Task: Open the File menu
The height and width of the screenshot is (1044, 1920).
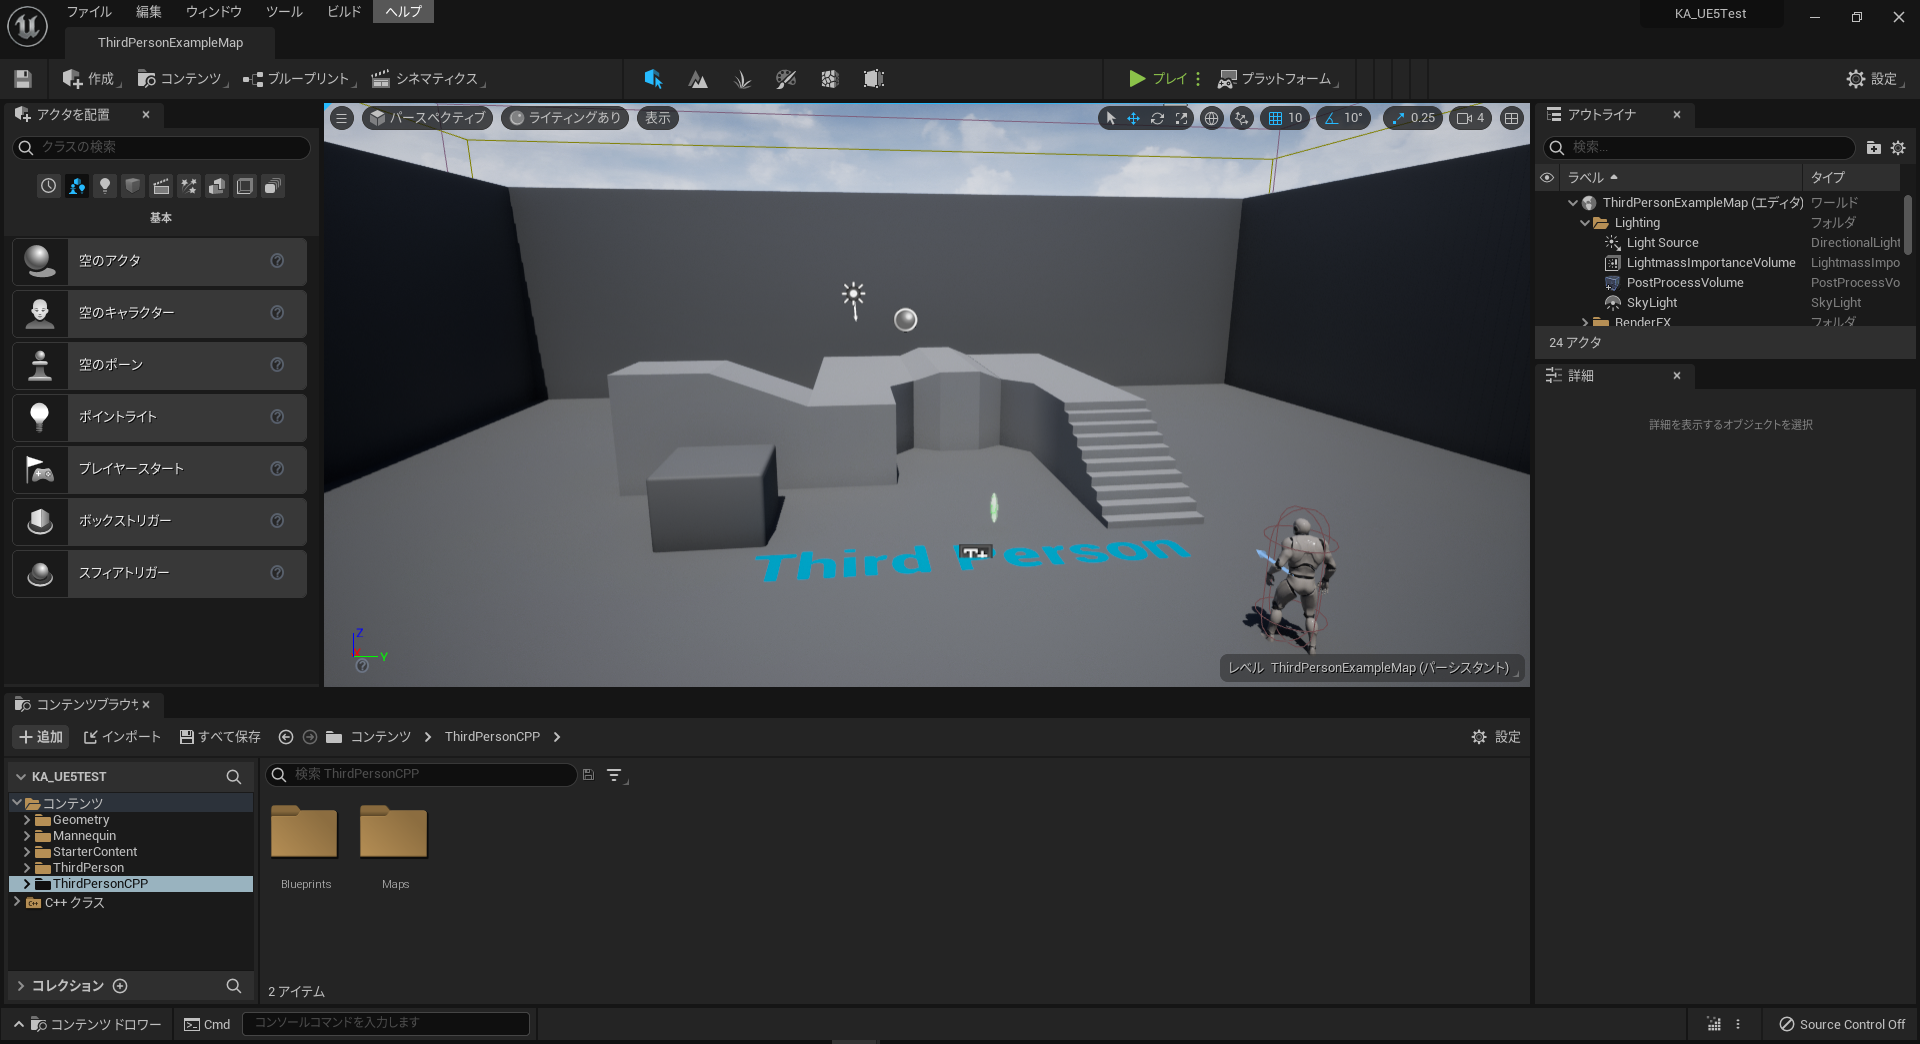Action: point(89,12)
